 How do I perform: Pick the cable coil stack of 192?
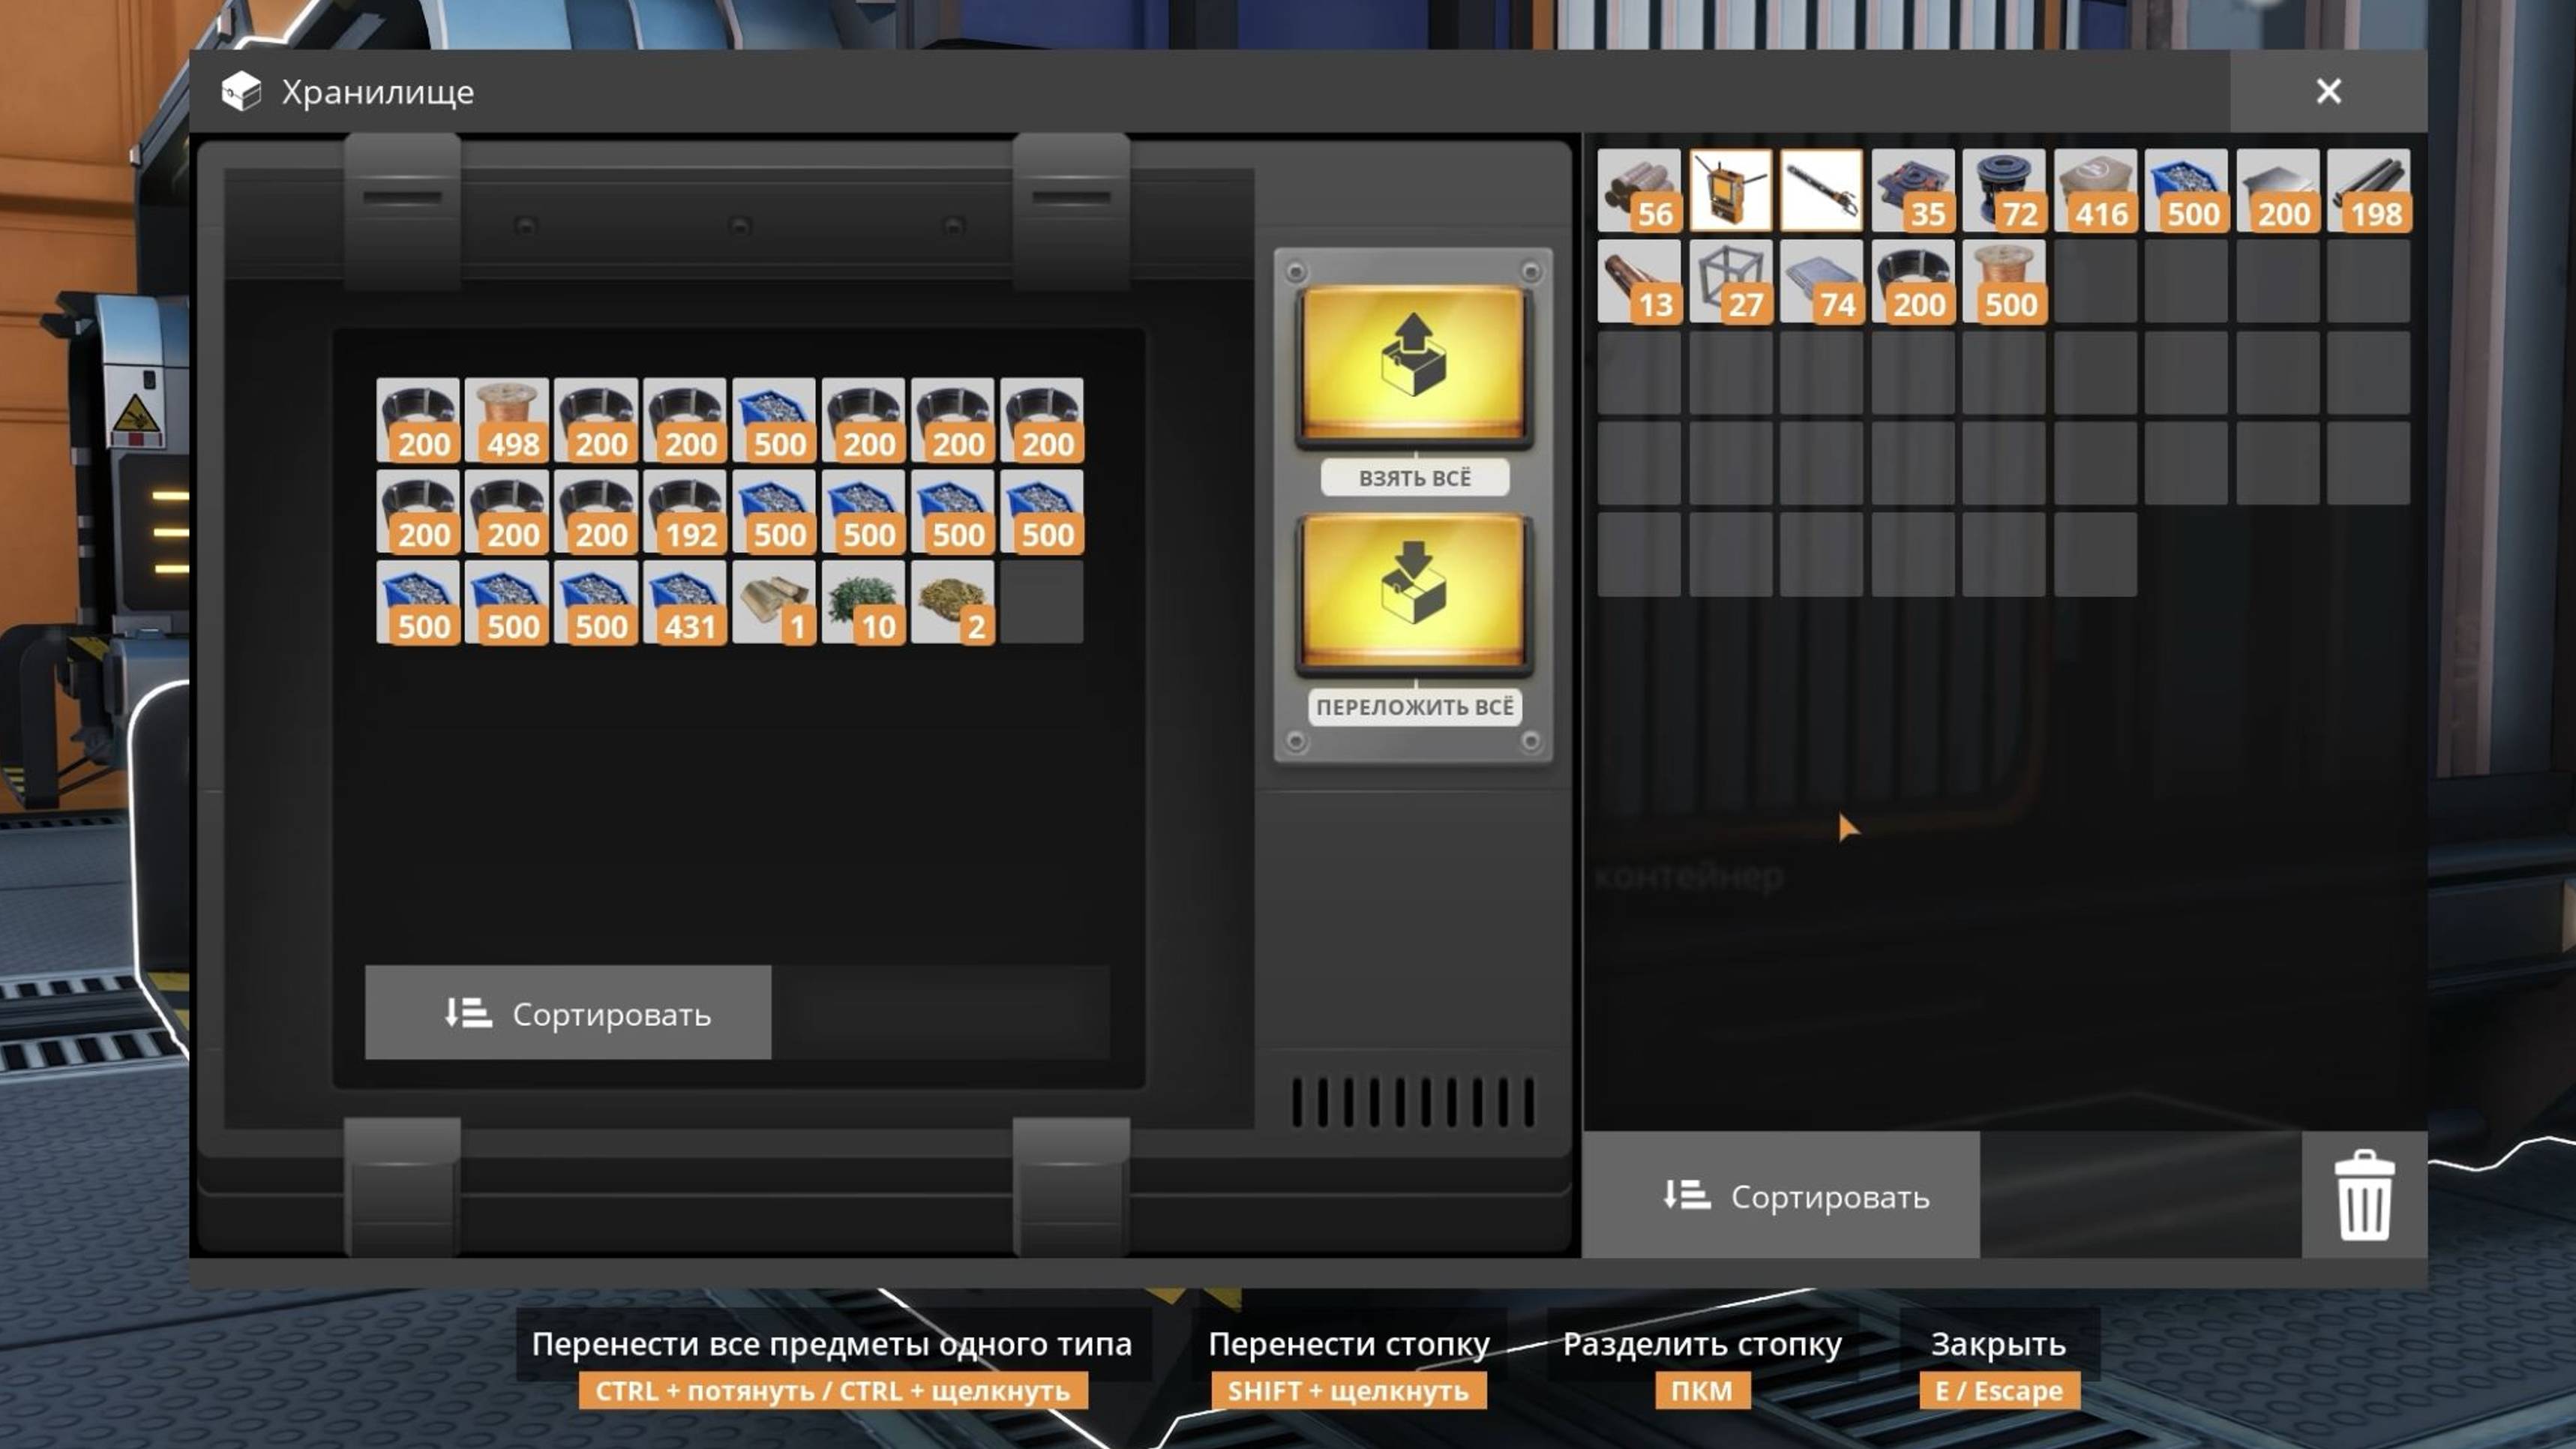point(684,510)
